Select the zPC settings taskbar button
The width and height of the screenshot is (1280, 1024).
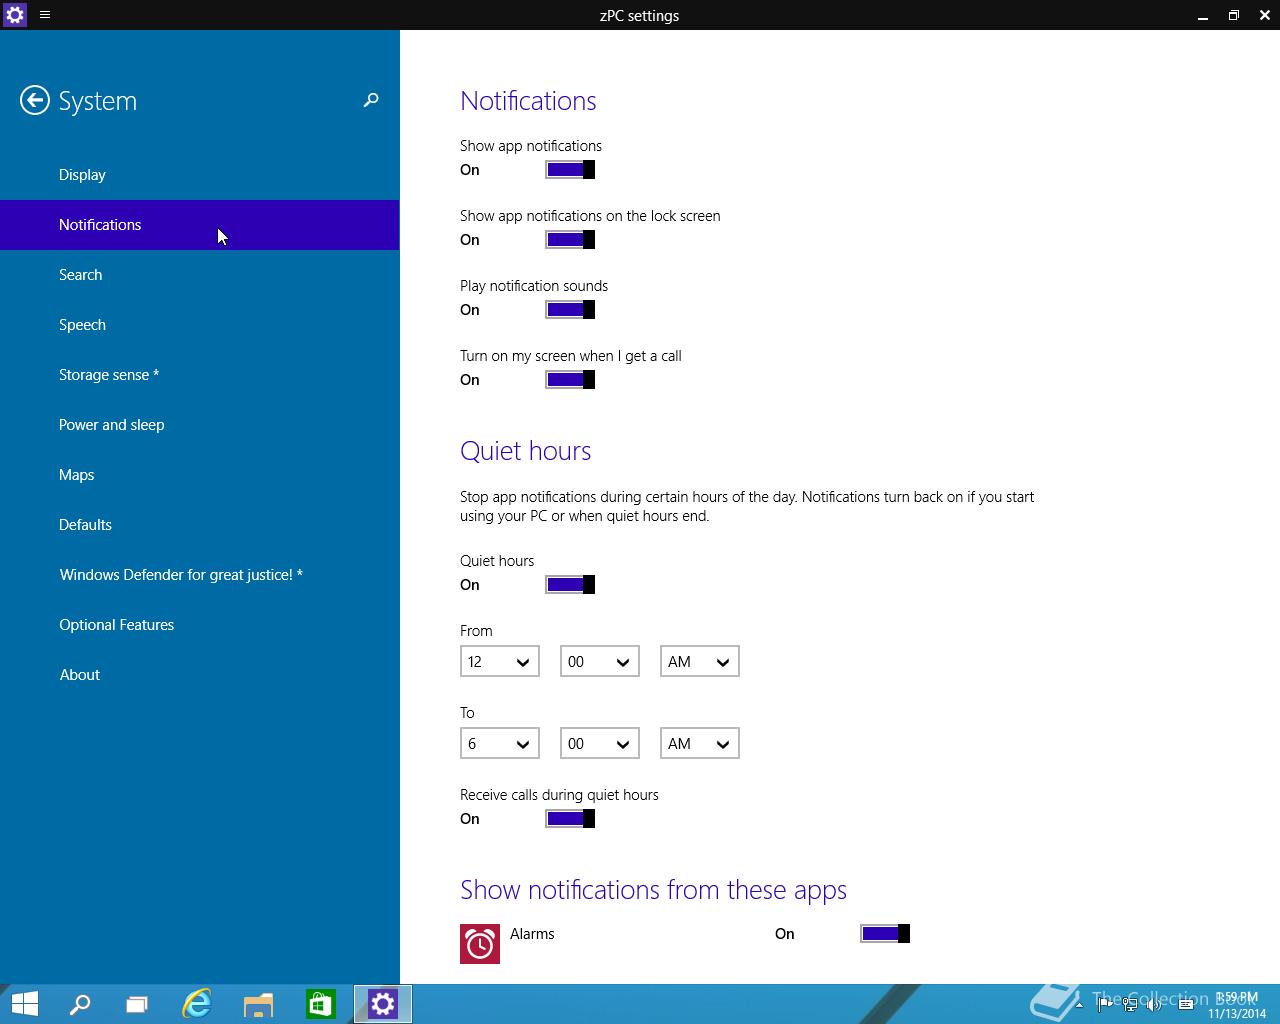(x=383, y=1004)
